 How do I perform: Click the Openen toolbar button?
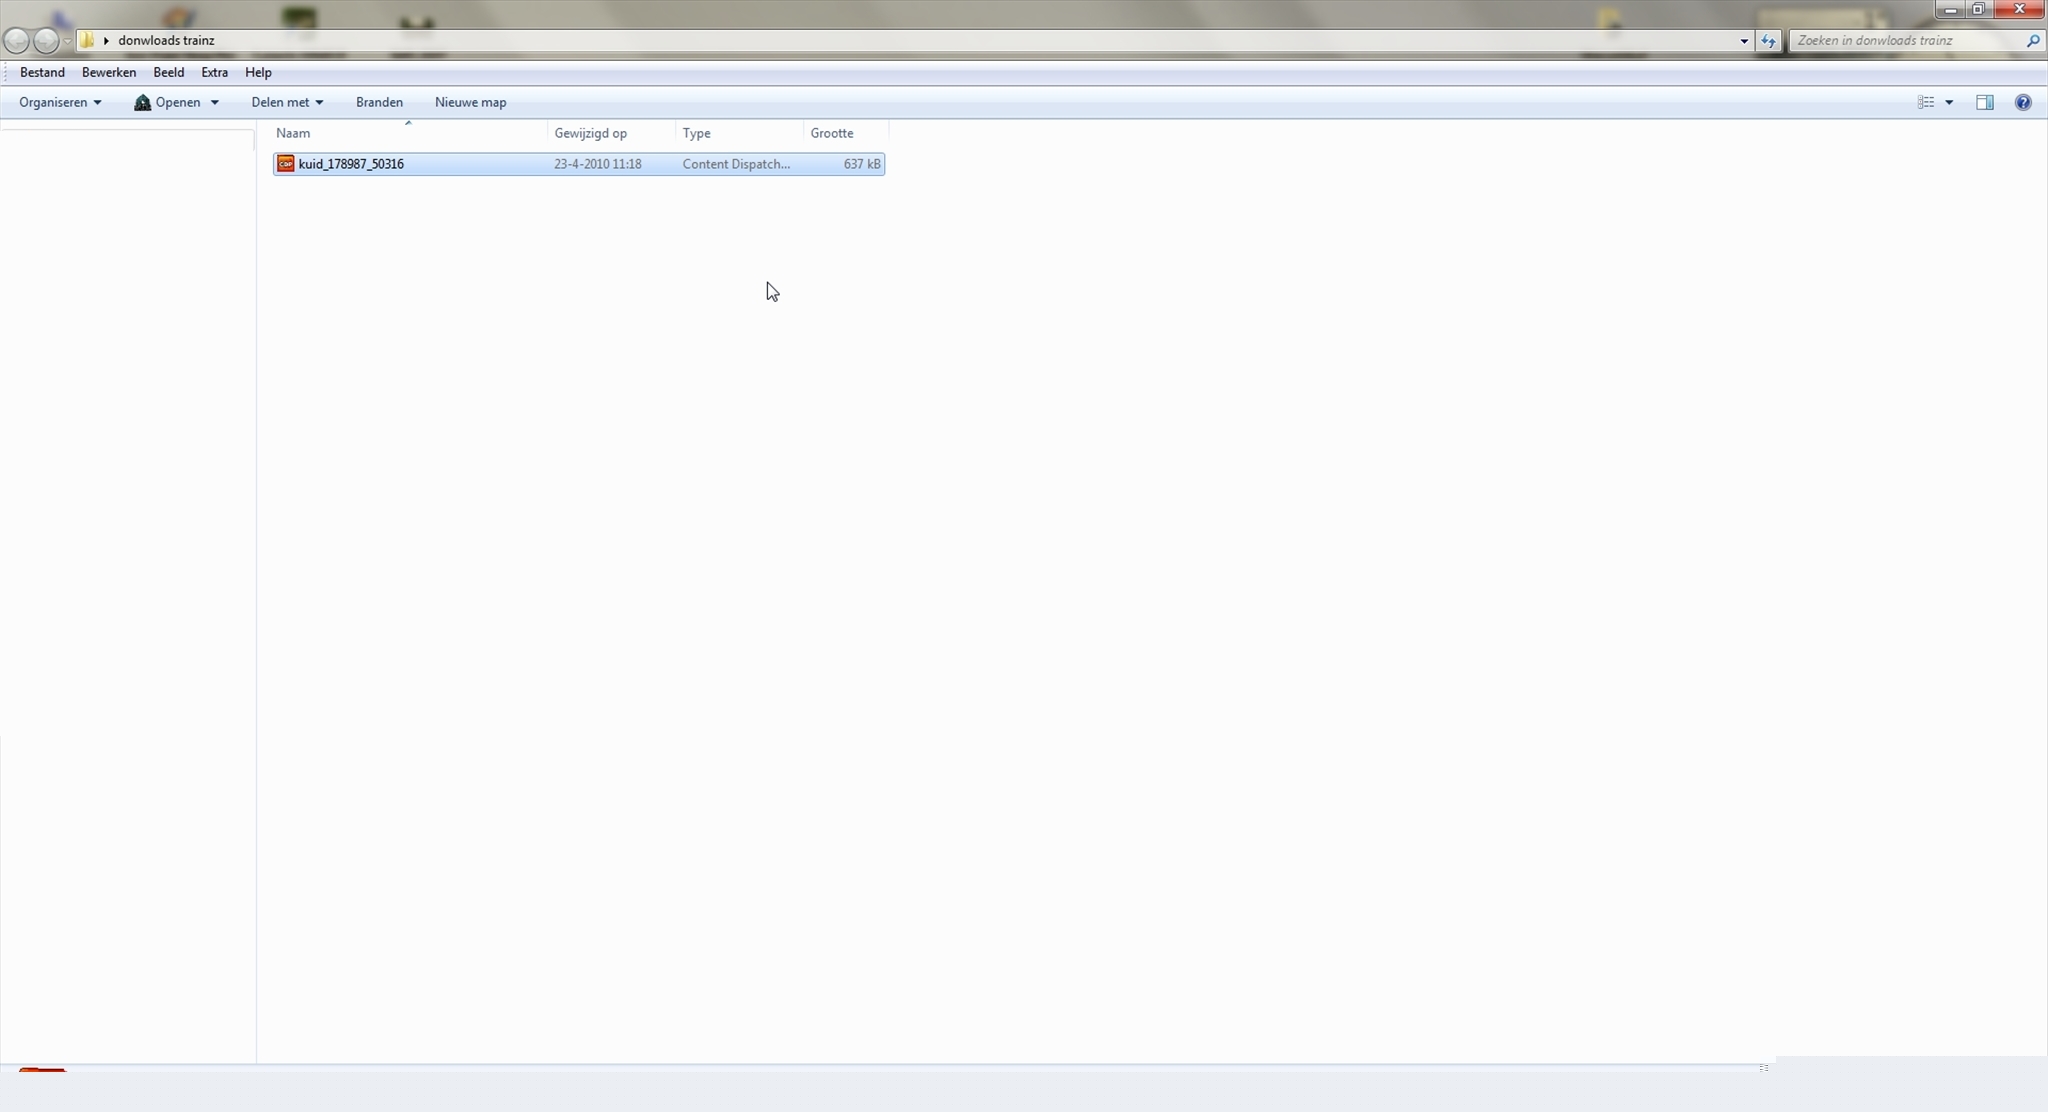(167, 102)
